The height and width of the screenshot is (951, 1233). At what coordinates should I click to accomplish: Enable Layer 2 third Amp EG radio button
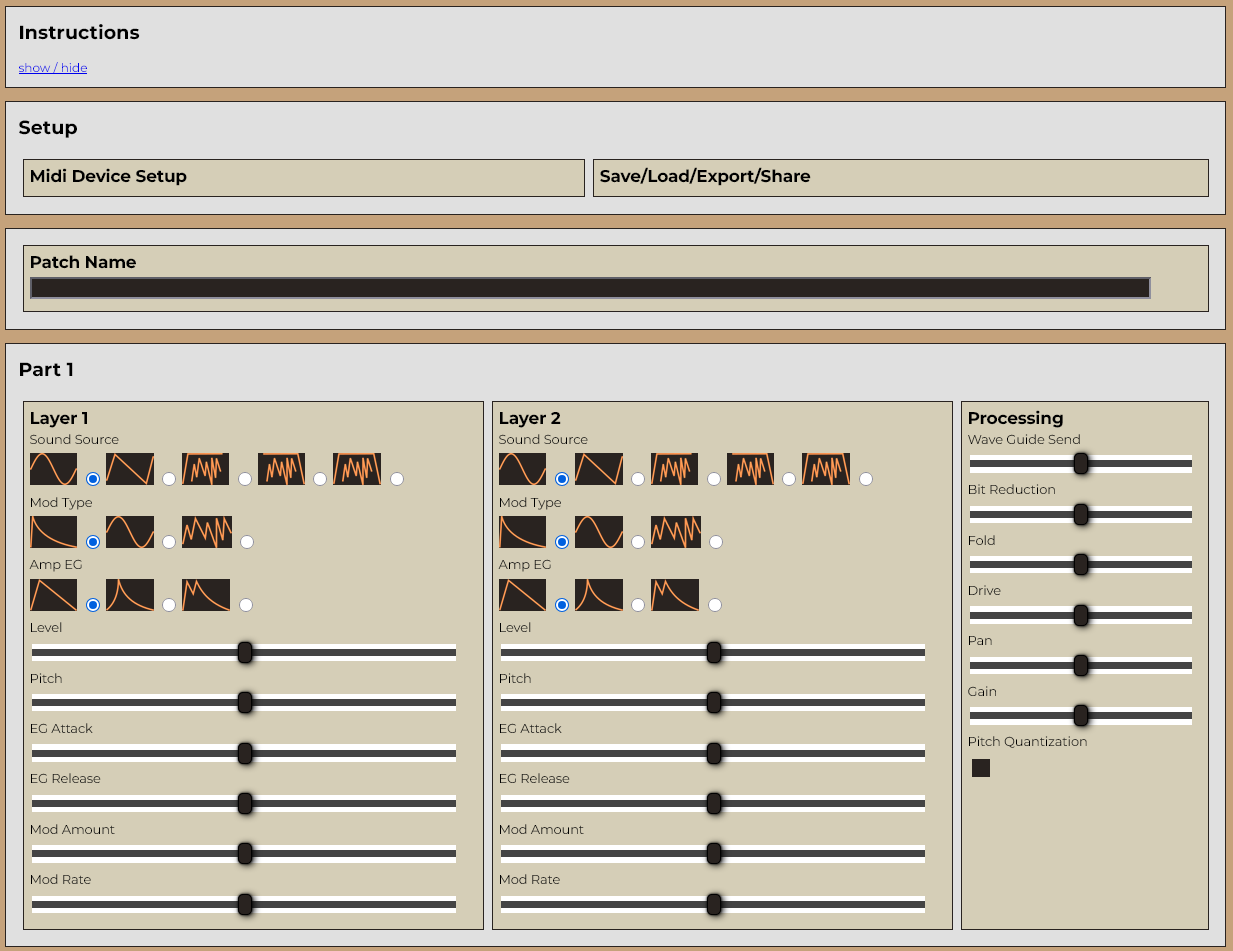[715, 605]
